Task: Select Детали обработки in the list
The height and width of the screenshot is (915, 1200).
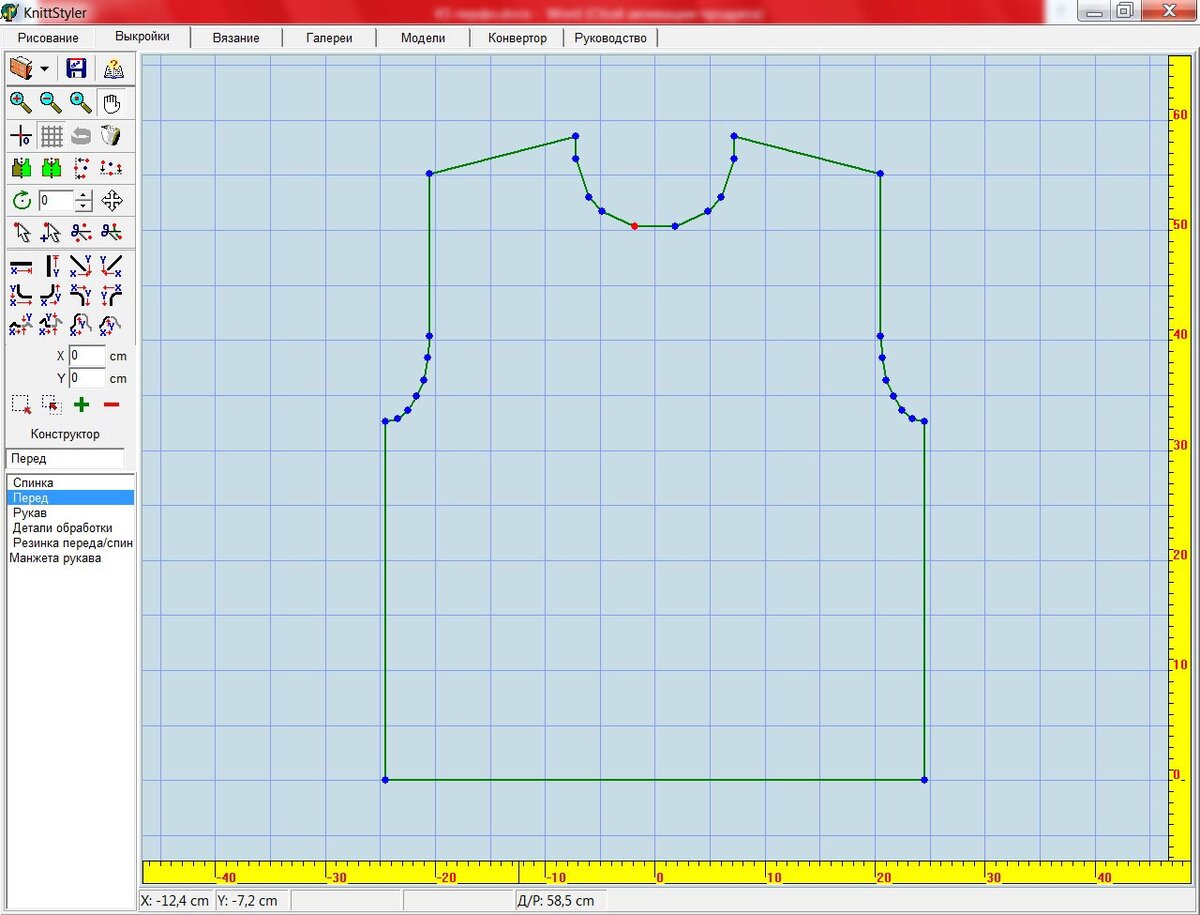Action: [x=70, y=528]
